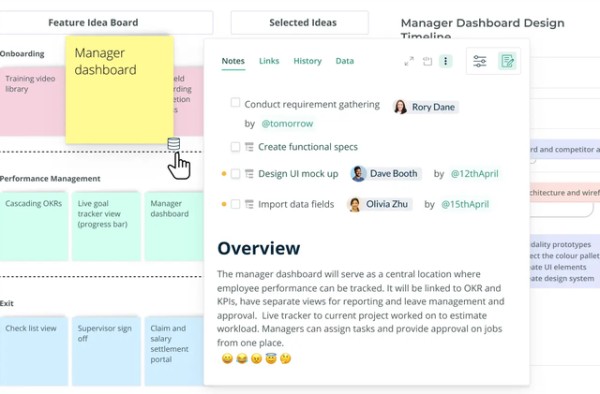
Task: Select the yellow Manager dashboard sticky note
Action: pos(120,90)
